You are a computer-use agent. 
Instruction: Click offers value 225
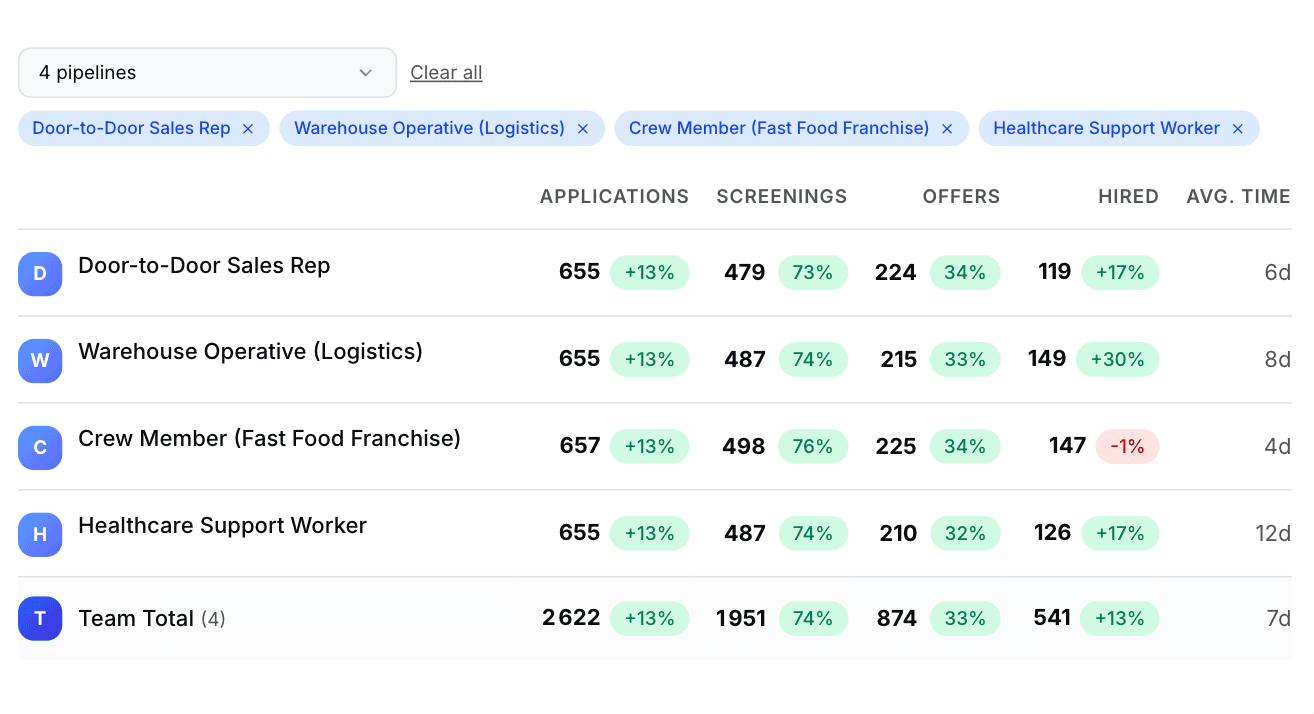pyautogui.click(x=896, y=446)
